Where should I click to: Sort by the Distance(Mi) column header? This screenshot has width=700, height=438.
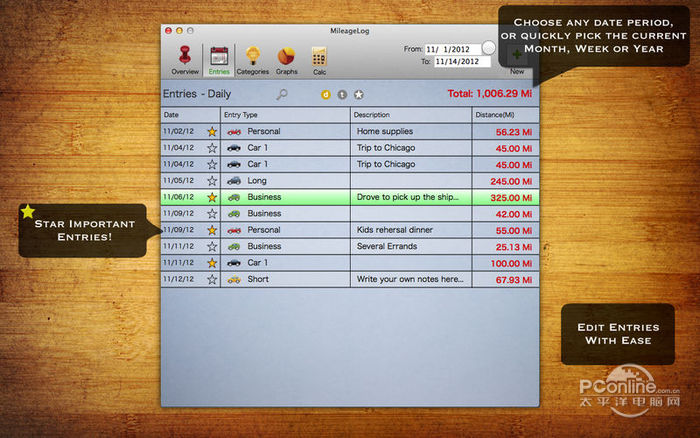(x=506, y=115)
